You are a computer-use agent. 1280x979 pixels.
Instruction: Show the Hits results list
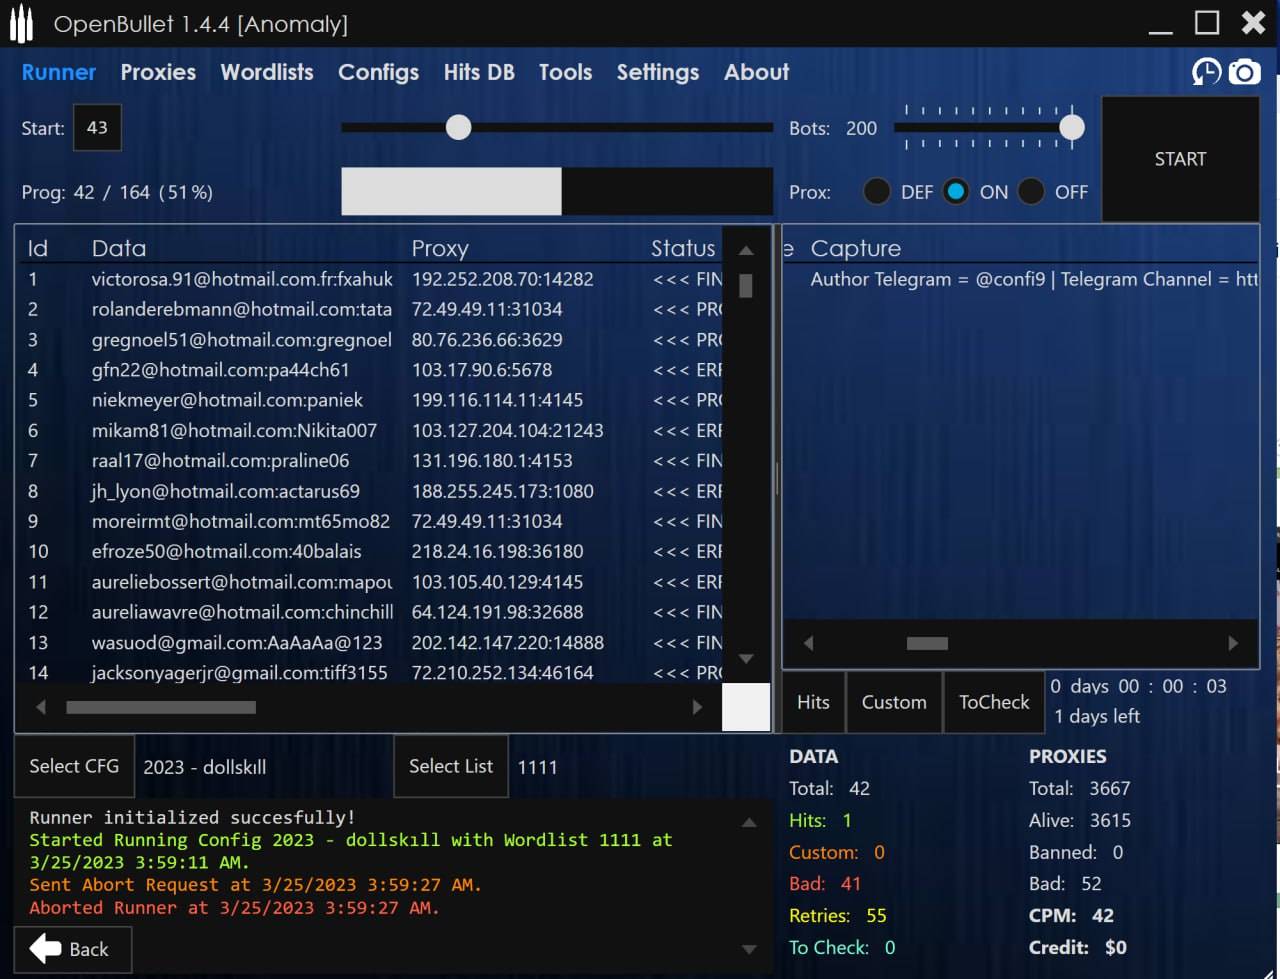click(813, 702)
